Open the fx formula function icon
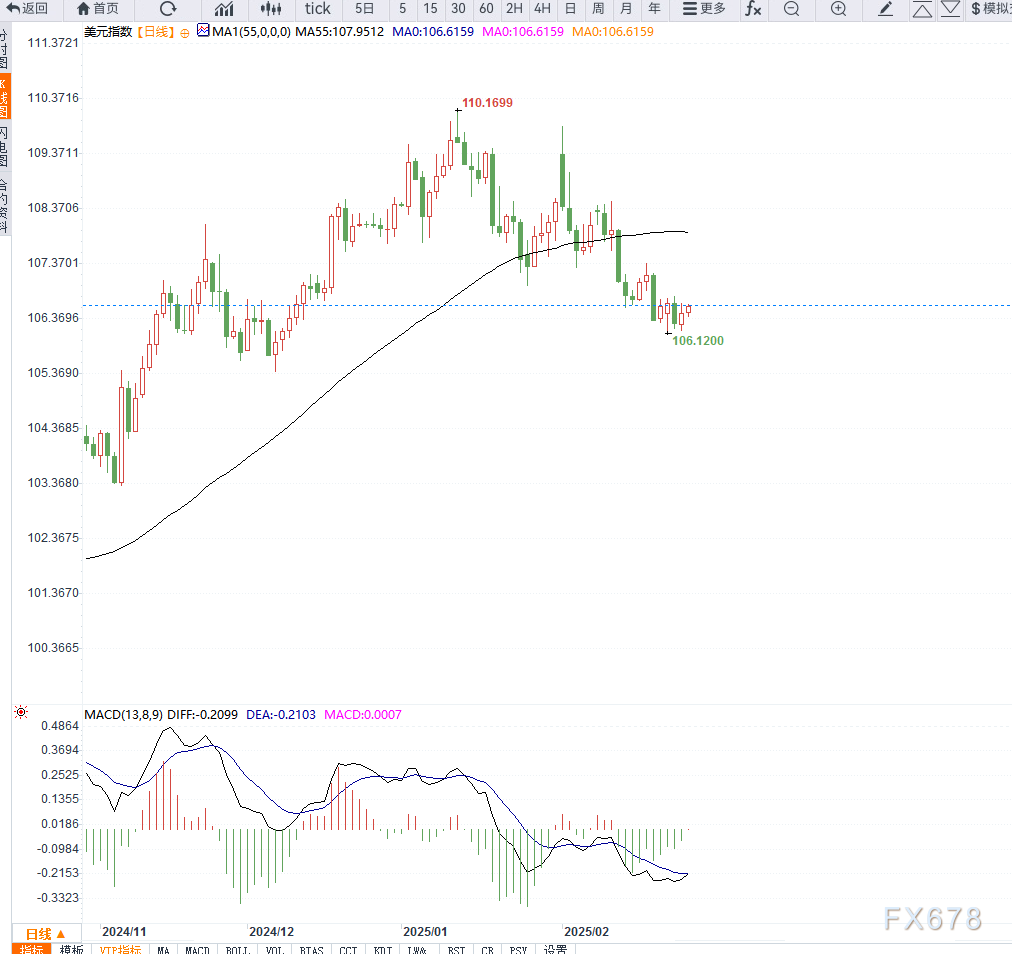The image size is (1012, 954). pyautogui.click(x=752, y=9)
